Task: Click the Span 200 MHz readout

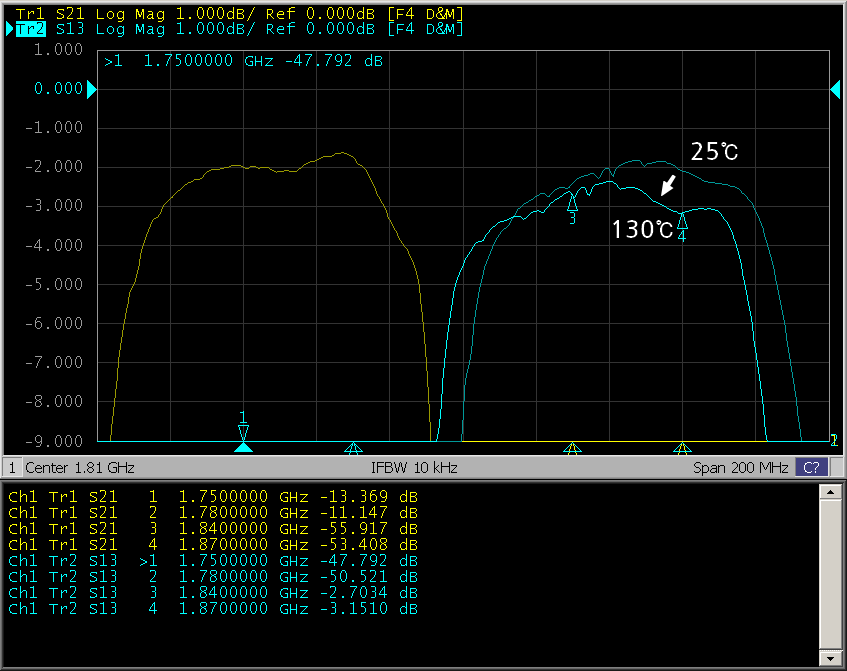Action: click(741, 467)
